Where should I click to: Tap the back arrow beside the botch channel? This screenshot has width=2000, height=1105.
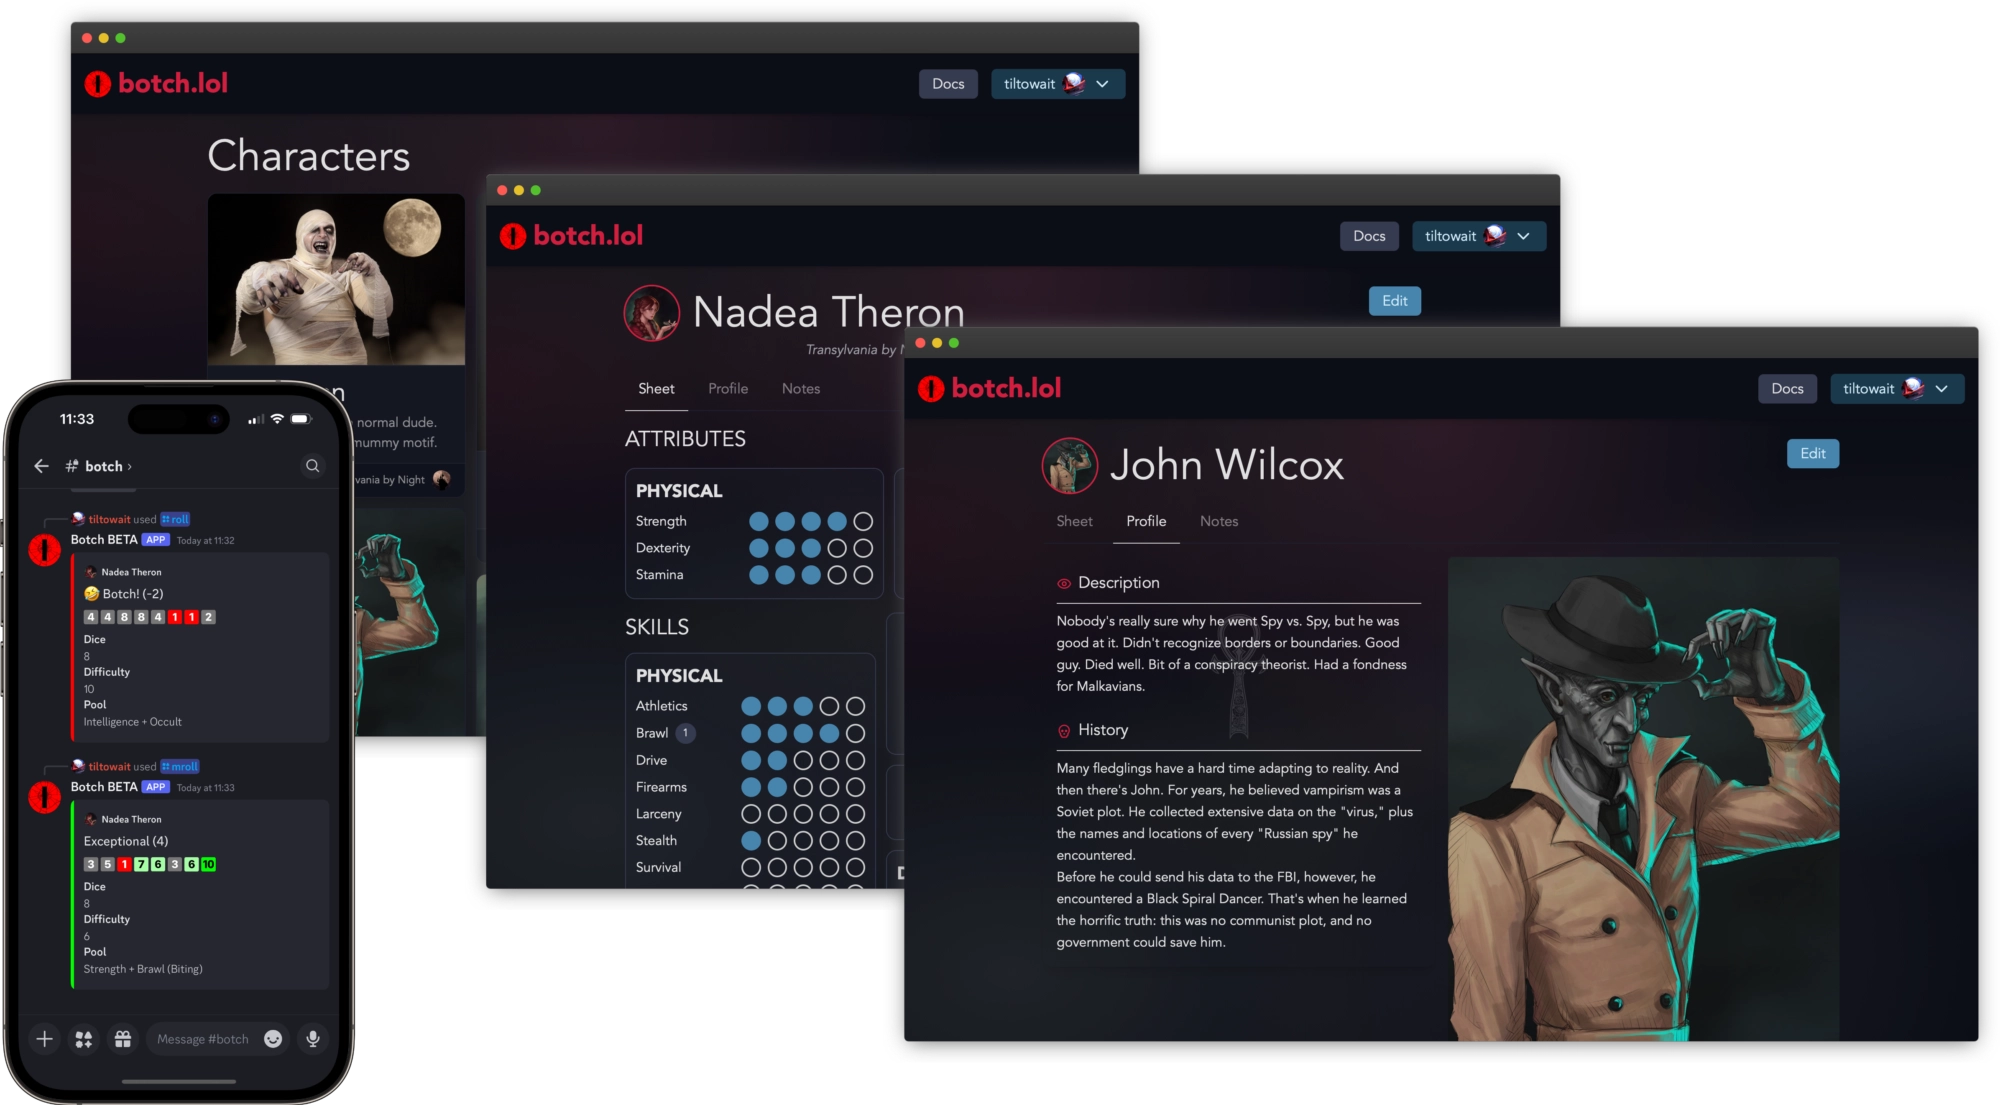point(41,466)
